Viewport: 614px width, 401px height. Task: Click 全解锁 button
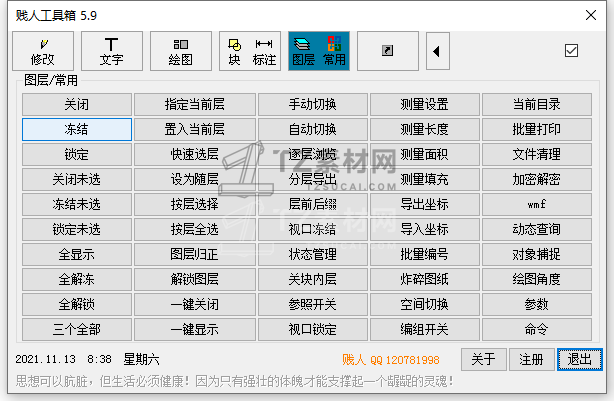[x=77, y=305]
